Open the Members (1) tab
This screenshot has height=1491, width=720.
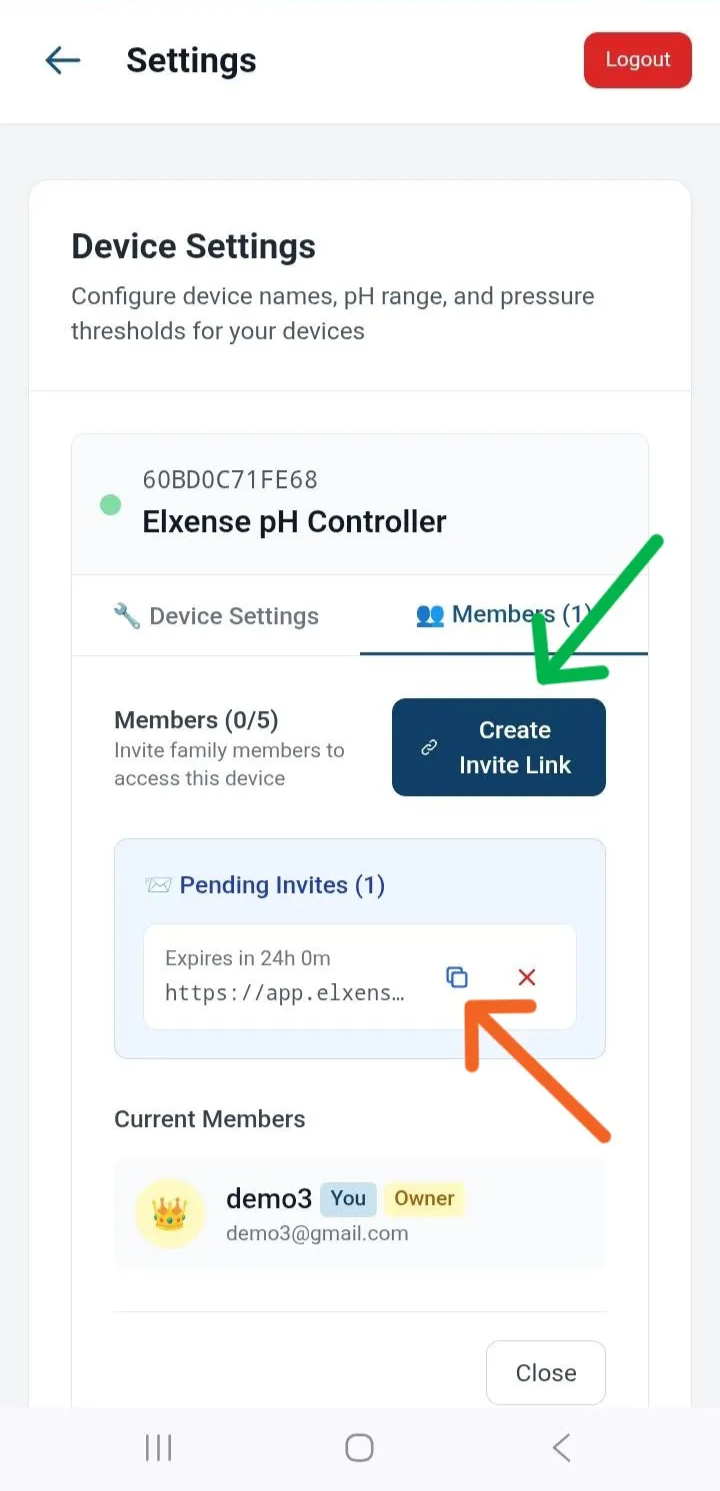503,614
